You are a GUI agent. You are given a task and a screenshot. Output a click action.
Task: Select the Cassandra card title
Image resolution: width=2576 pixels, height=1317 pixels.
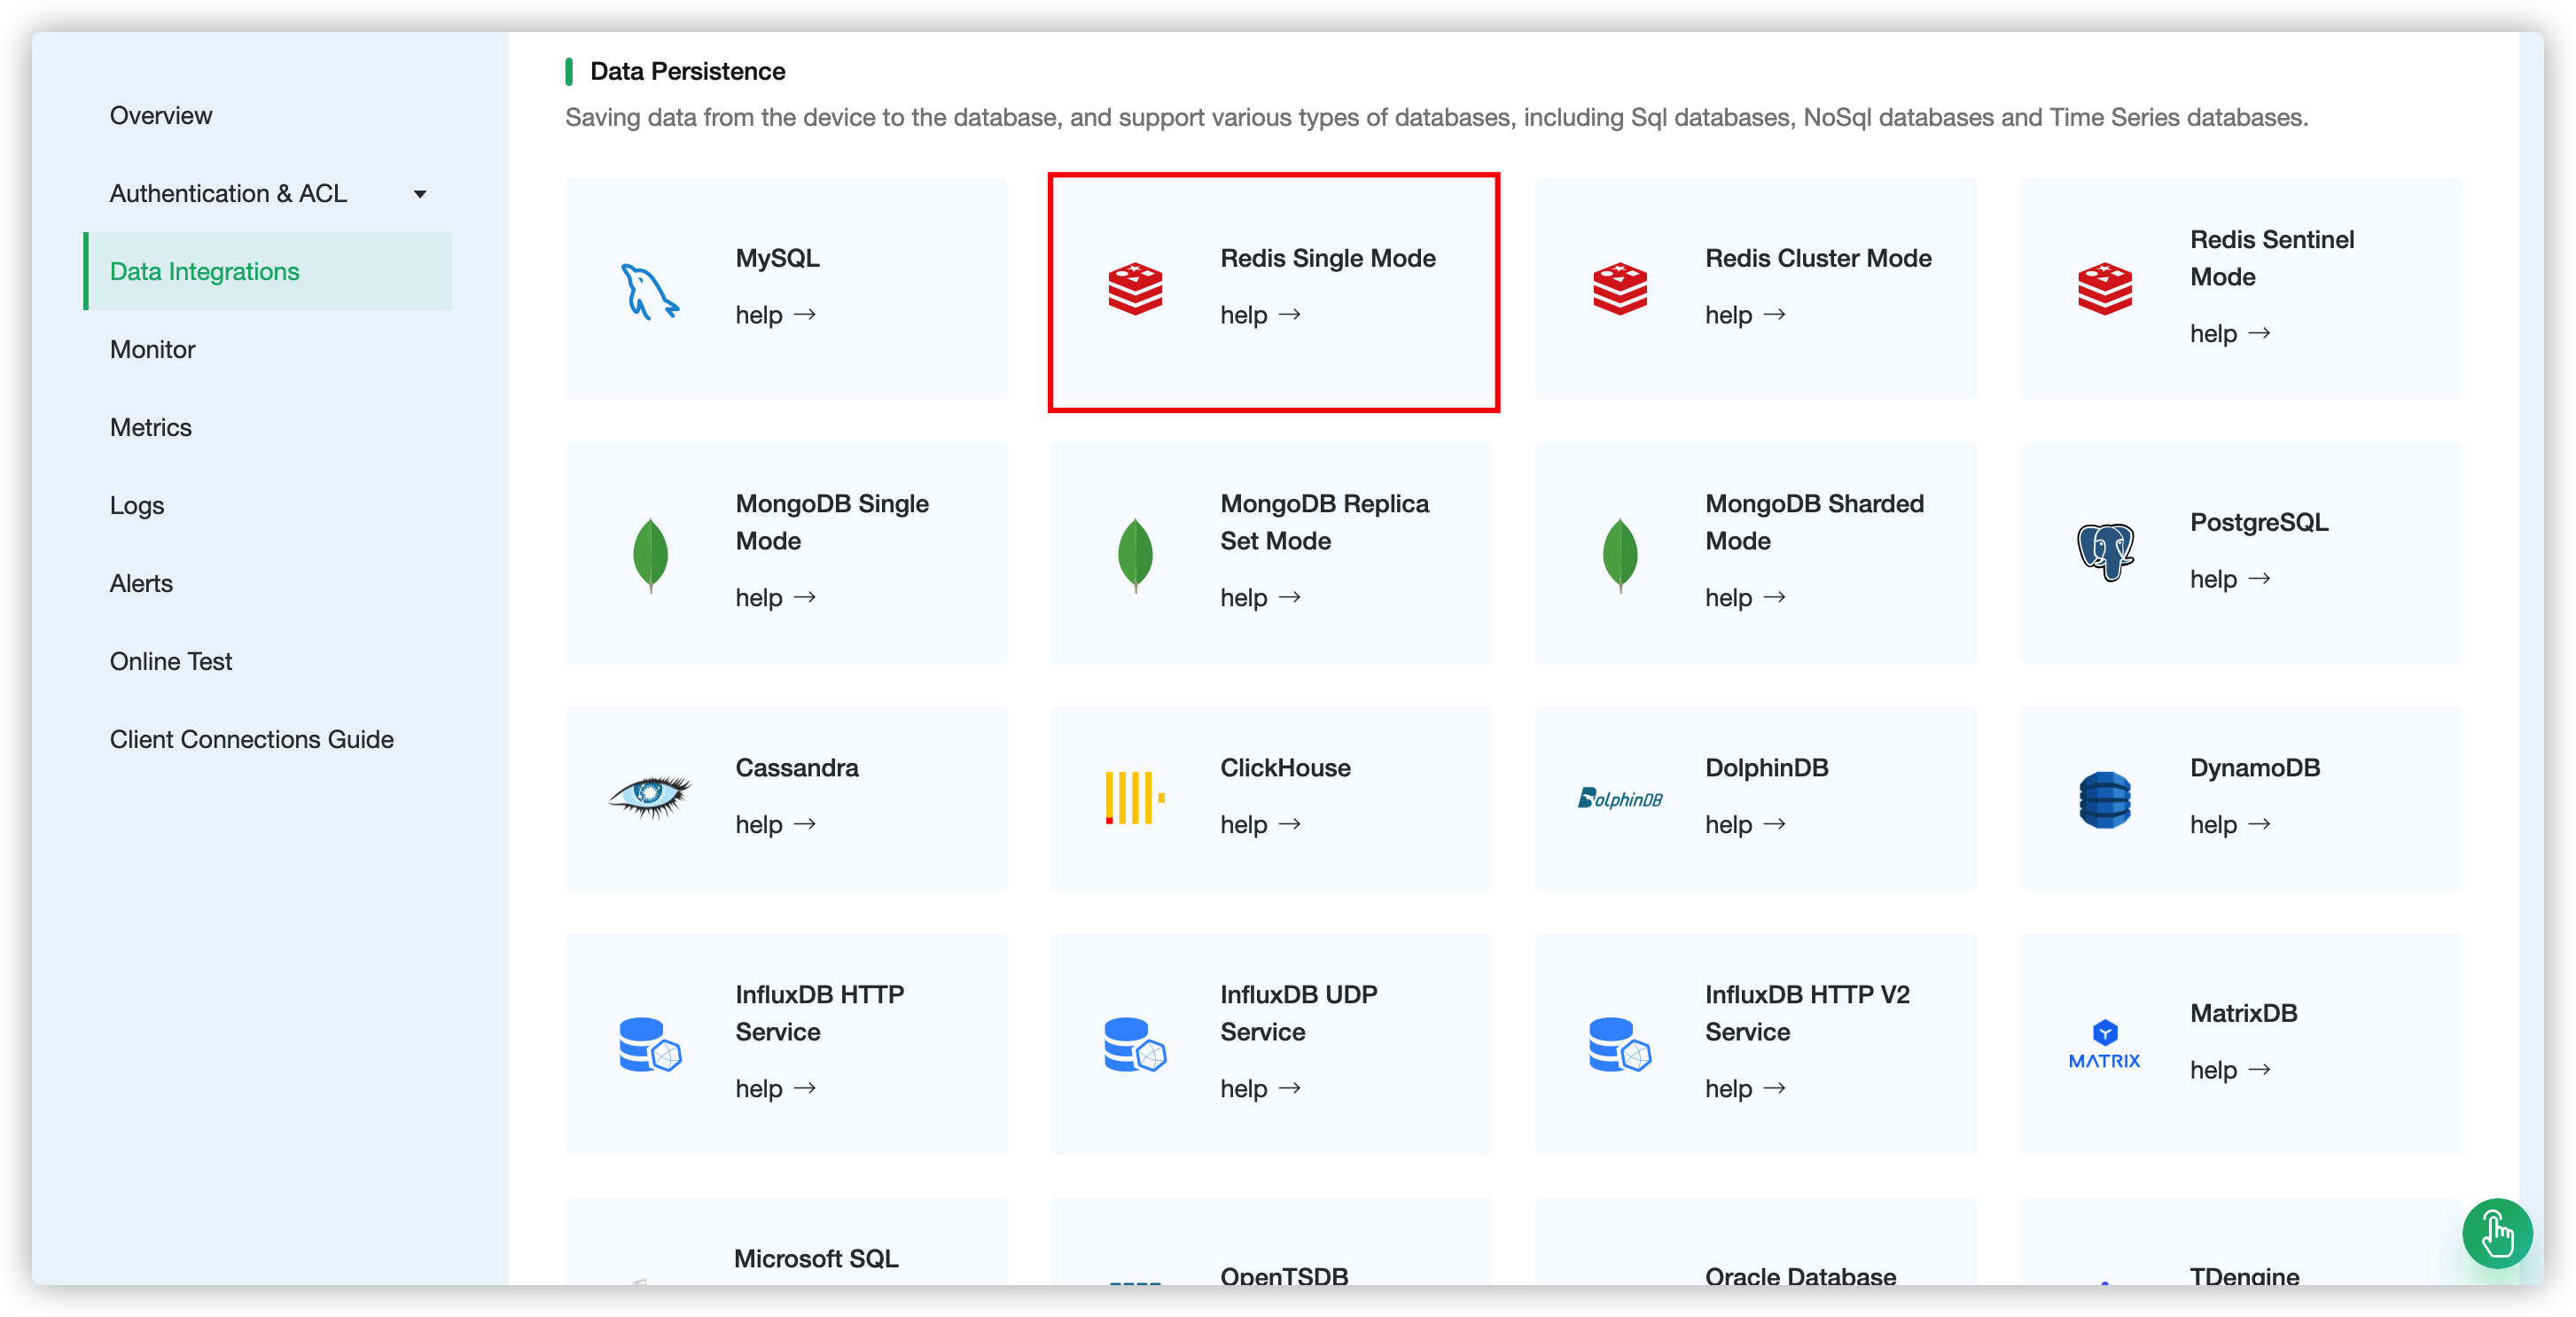pos(797,767)
